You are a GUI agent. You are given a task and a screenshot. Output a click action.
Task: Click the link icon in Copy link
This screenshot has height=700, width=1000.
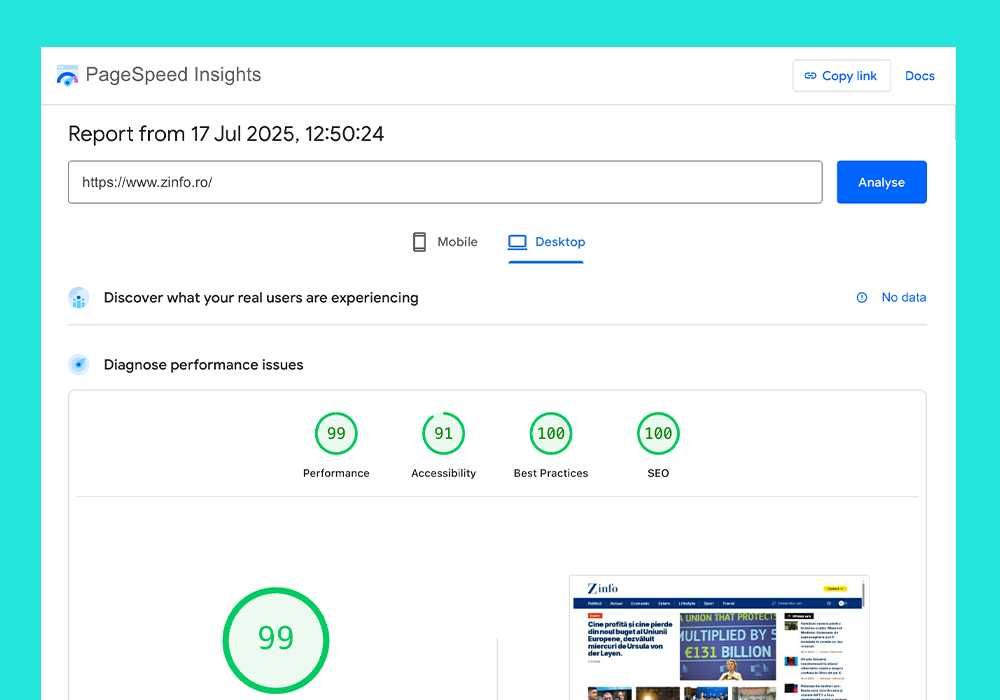click(810, 76)
